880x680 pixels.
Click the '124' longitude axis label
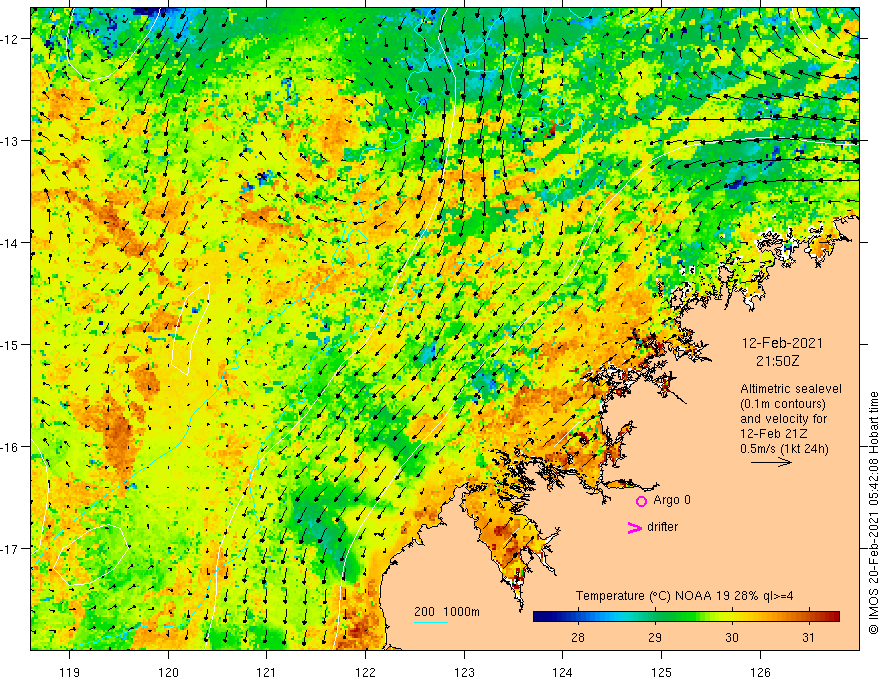tap(562, 672)
